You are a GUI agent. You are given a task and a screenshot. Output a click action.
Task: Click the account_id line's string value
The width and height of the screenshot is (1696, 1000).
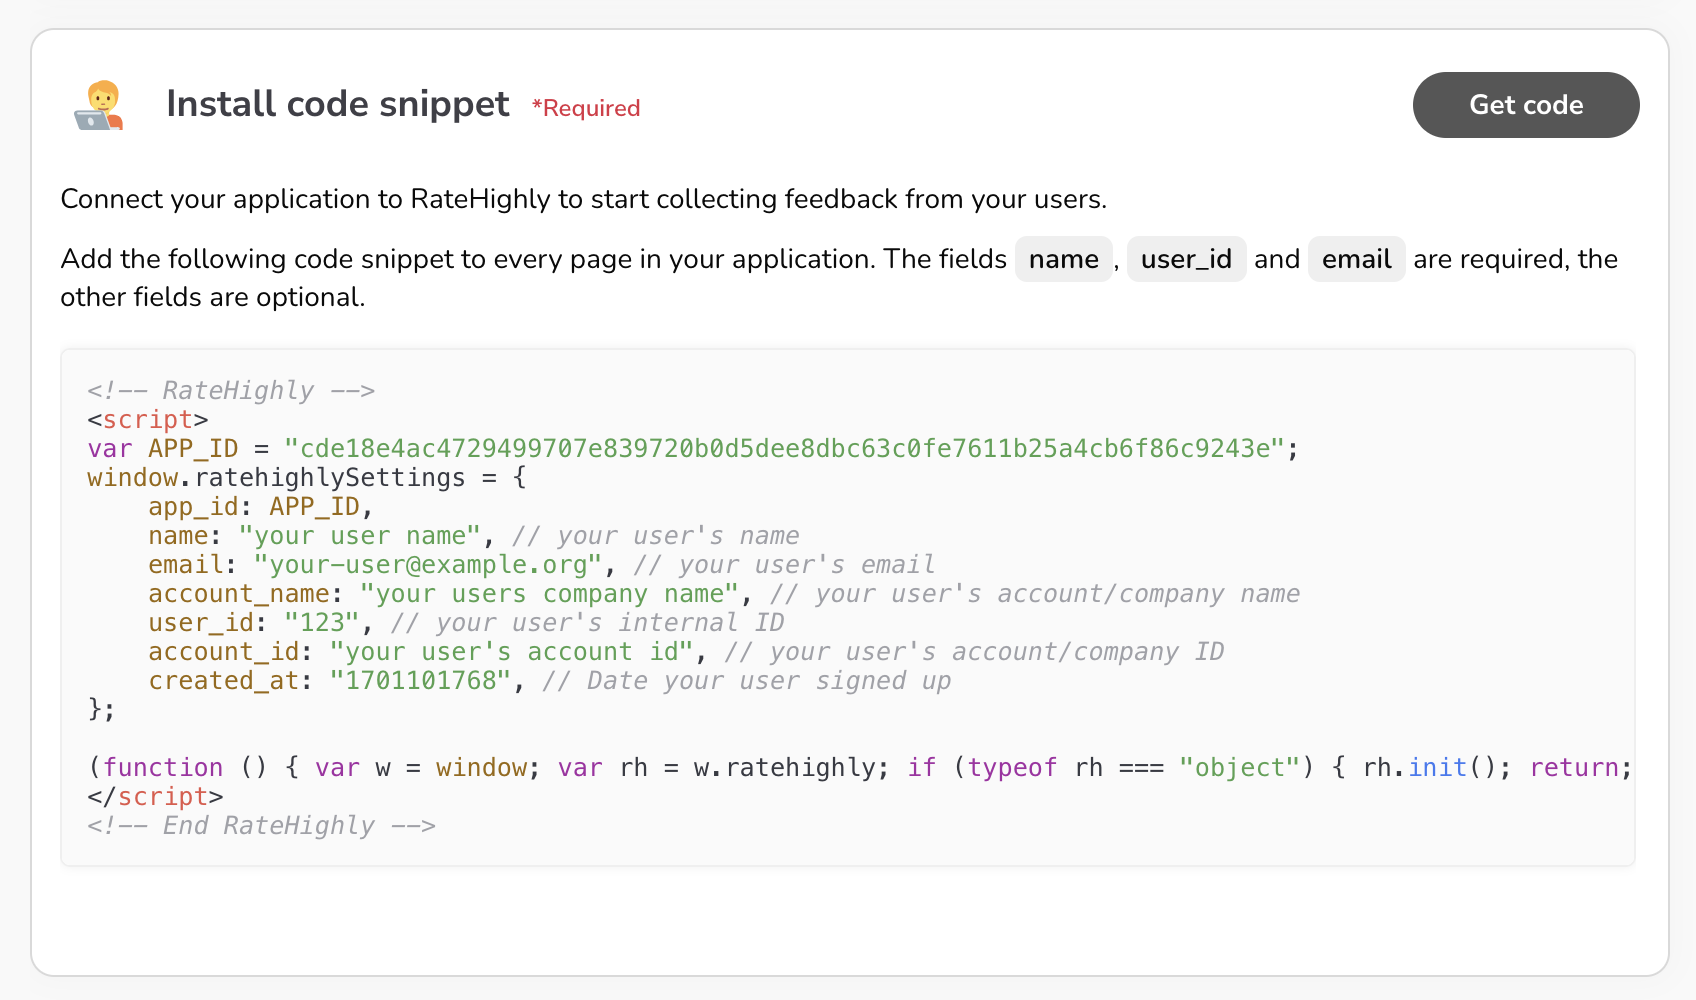[511, 652]
